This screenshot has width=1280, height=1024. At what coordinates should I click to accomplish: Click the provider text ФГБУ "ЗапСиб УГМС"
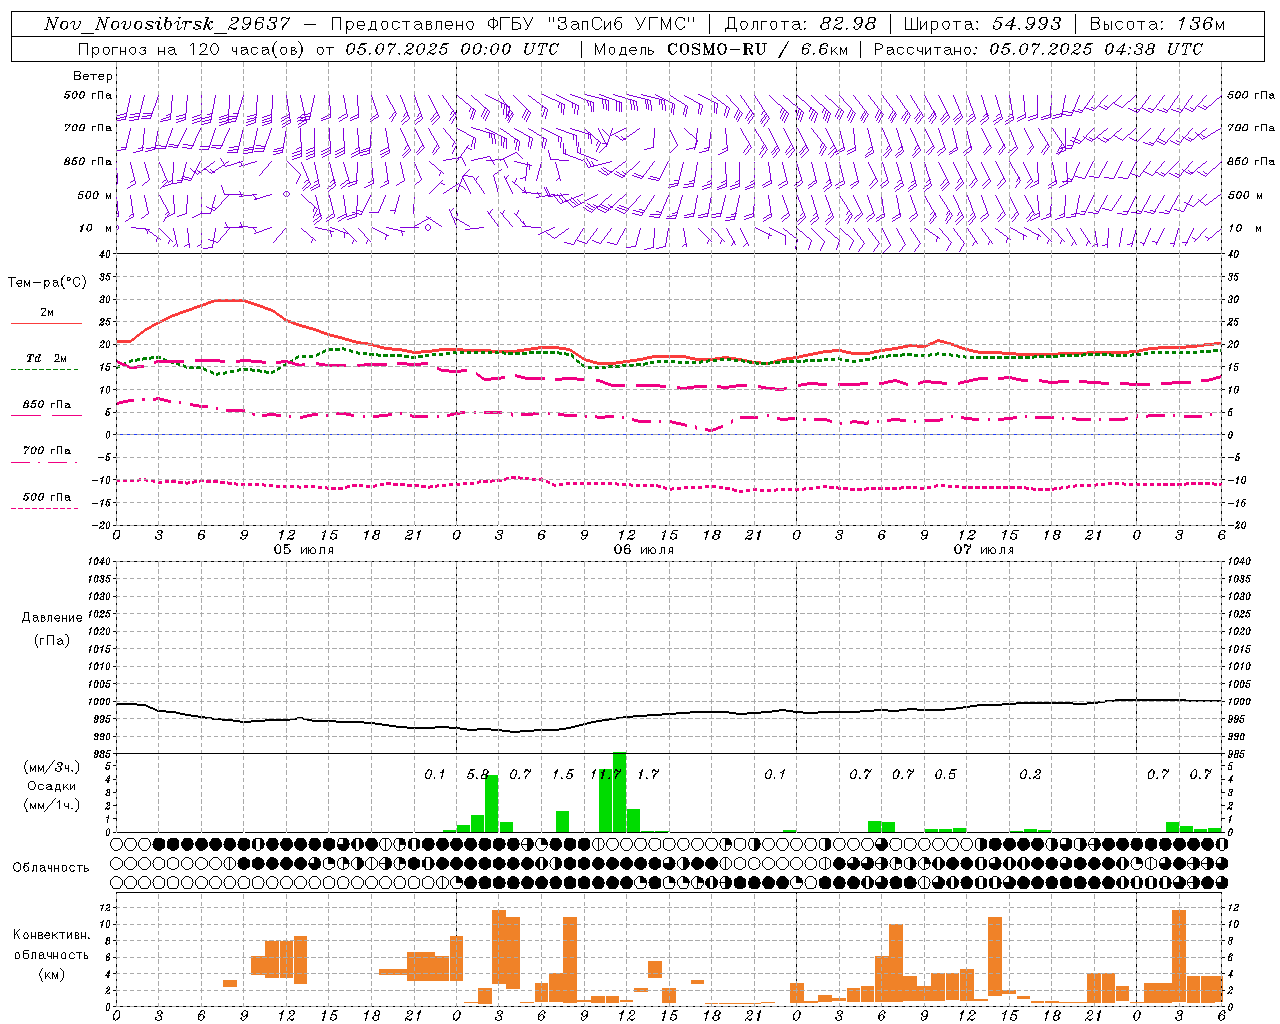591,24
